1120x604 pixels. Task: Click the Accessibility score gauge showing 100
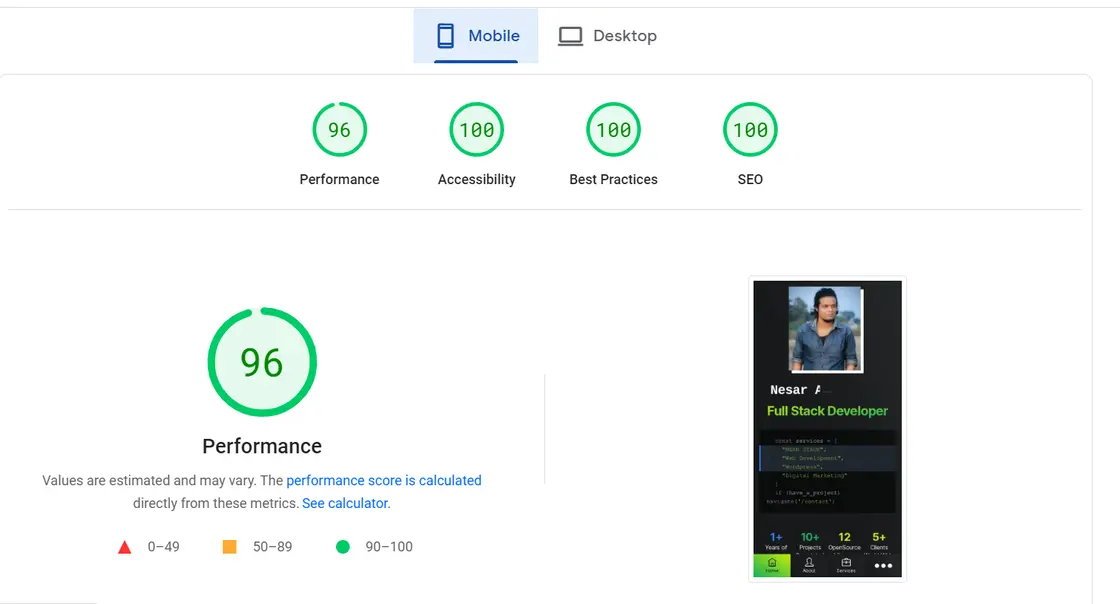click(x=476, y=130)
